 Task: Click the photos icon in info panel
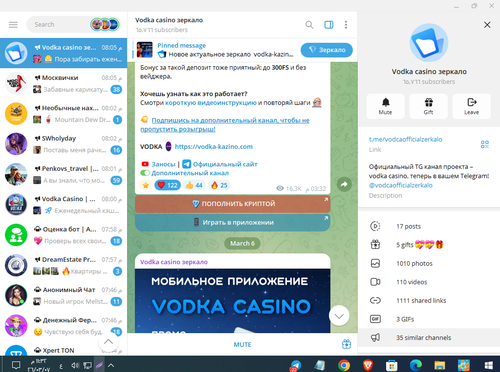click(x=375, y=264)
